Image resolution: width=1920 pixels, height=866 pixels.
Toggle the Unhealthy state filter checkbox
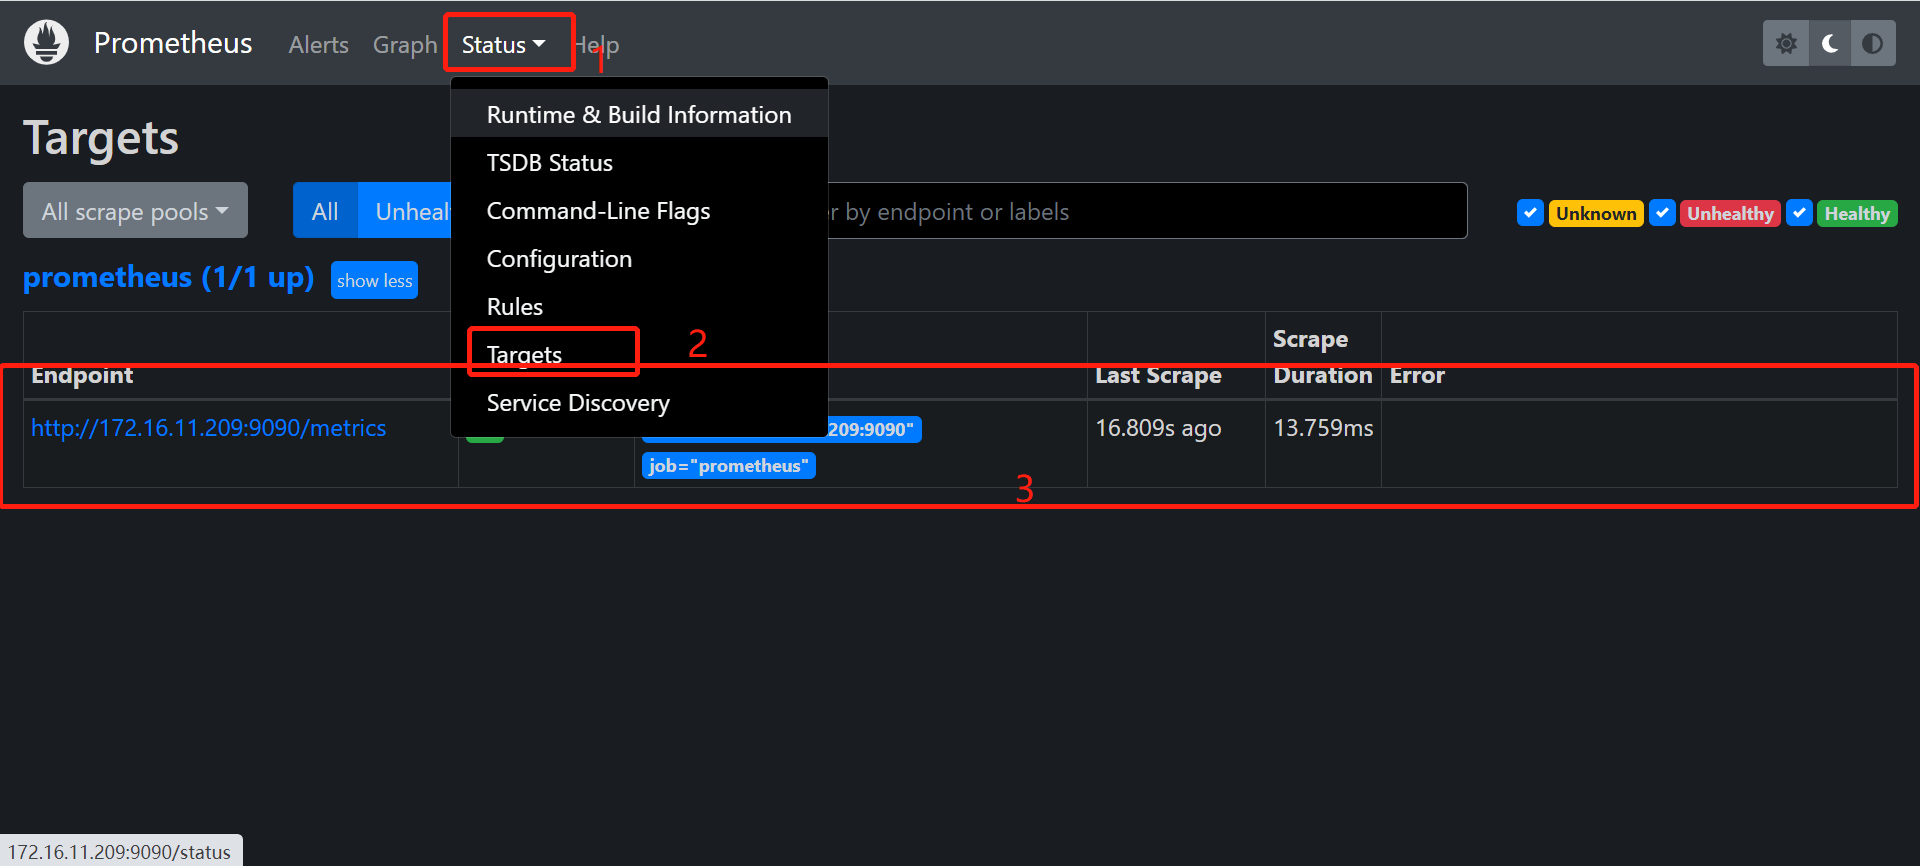(x=1662, y=213)
